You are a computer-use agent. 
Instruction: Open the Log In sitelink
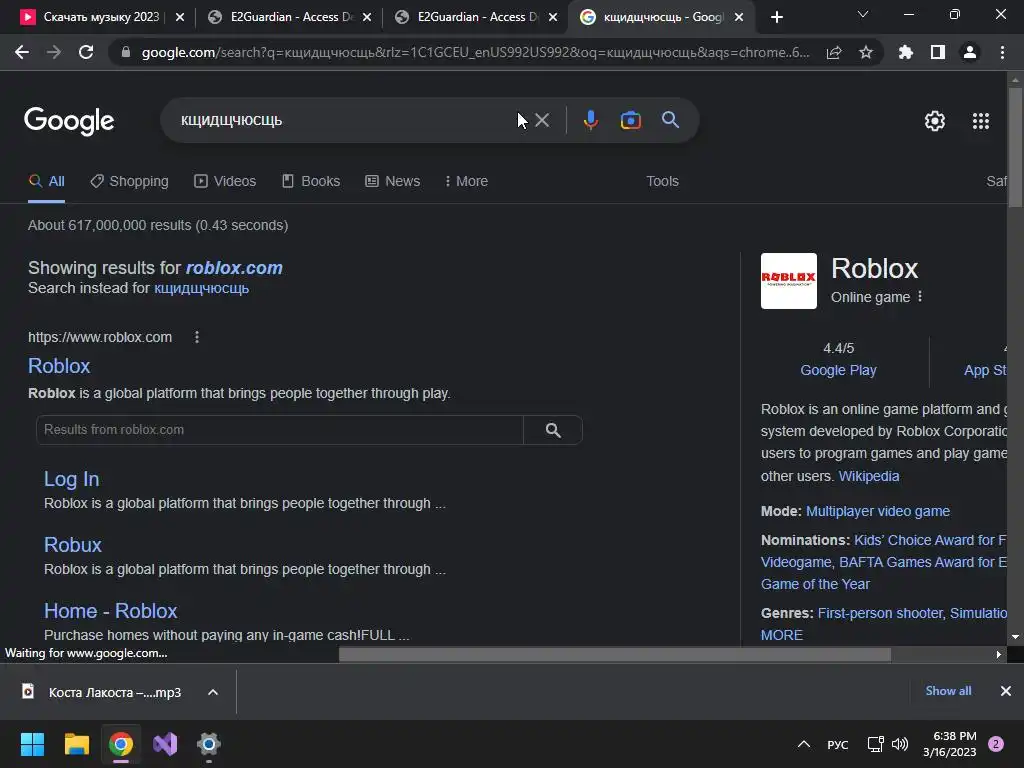pyautogui.click(x=71, y=479)
